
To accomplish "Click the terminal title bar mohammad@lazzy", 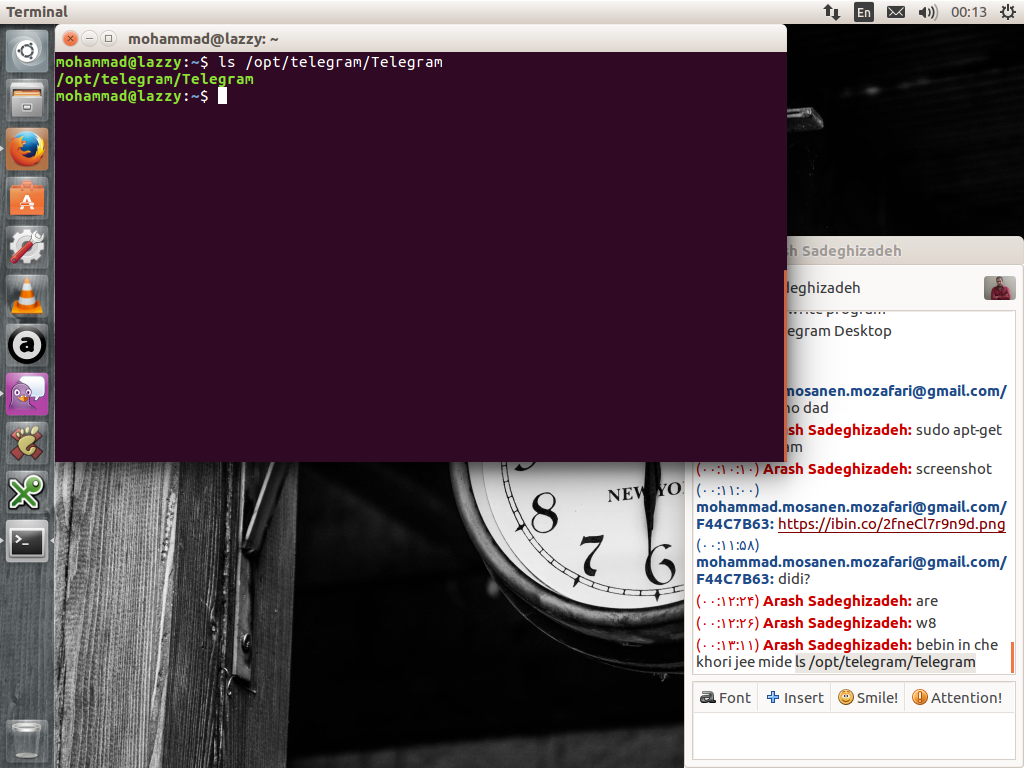I will 421,39.
